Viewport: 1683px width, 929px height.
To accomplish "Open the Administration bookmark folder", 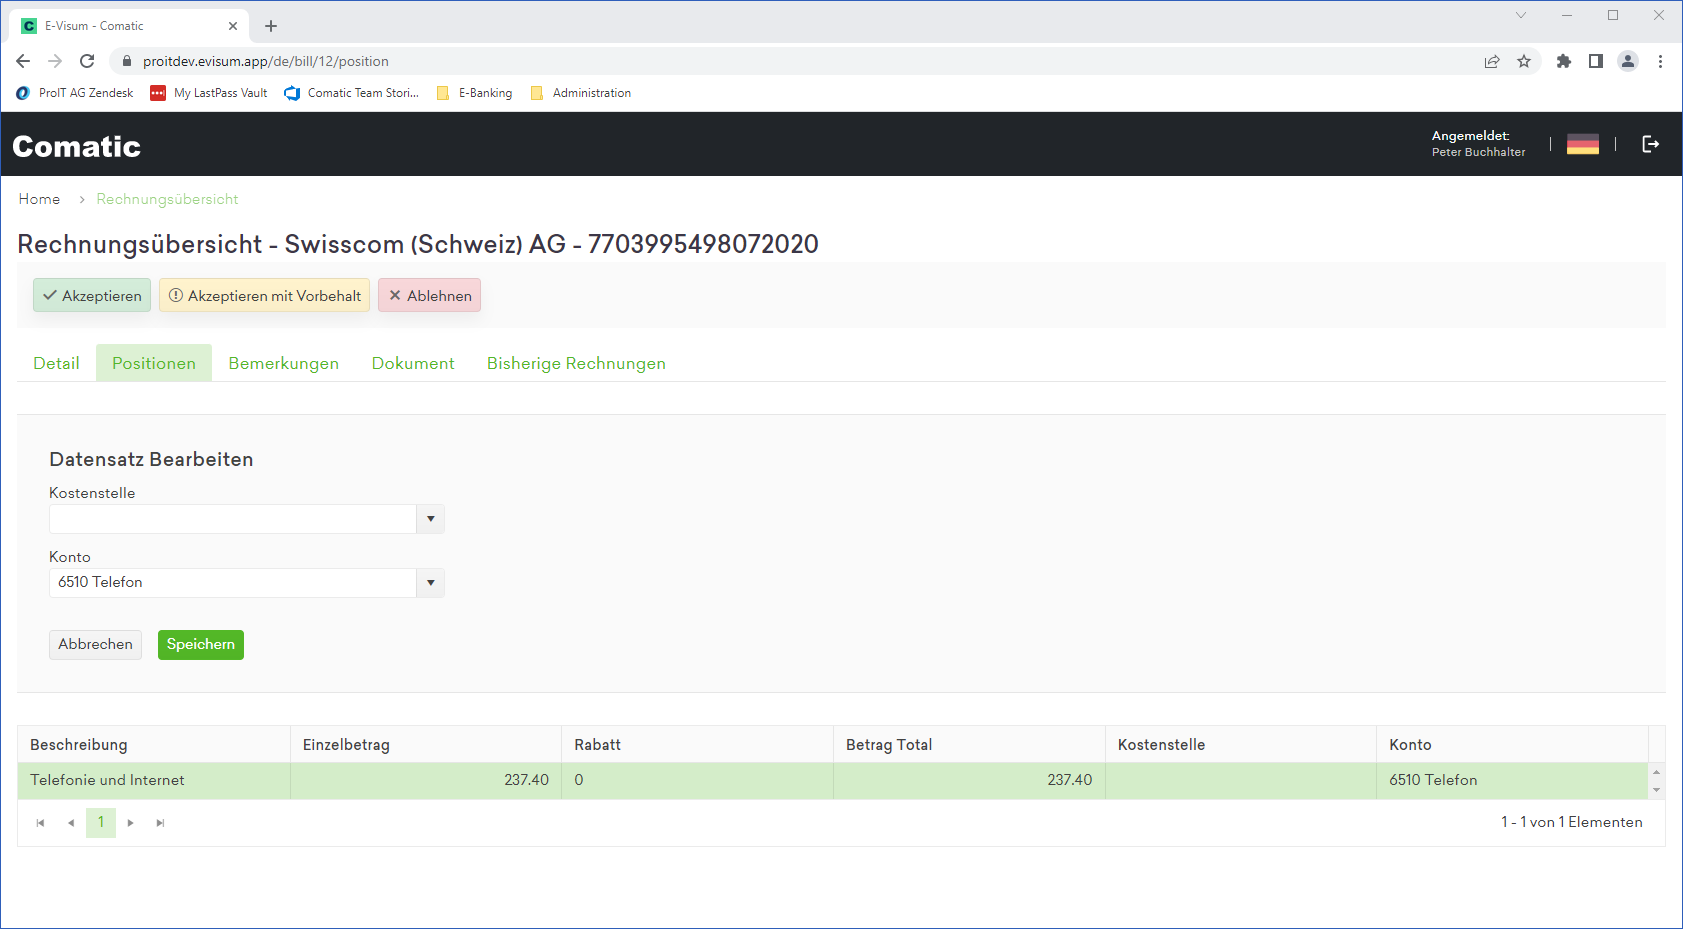I will pos(581,93).
